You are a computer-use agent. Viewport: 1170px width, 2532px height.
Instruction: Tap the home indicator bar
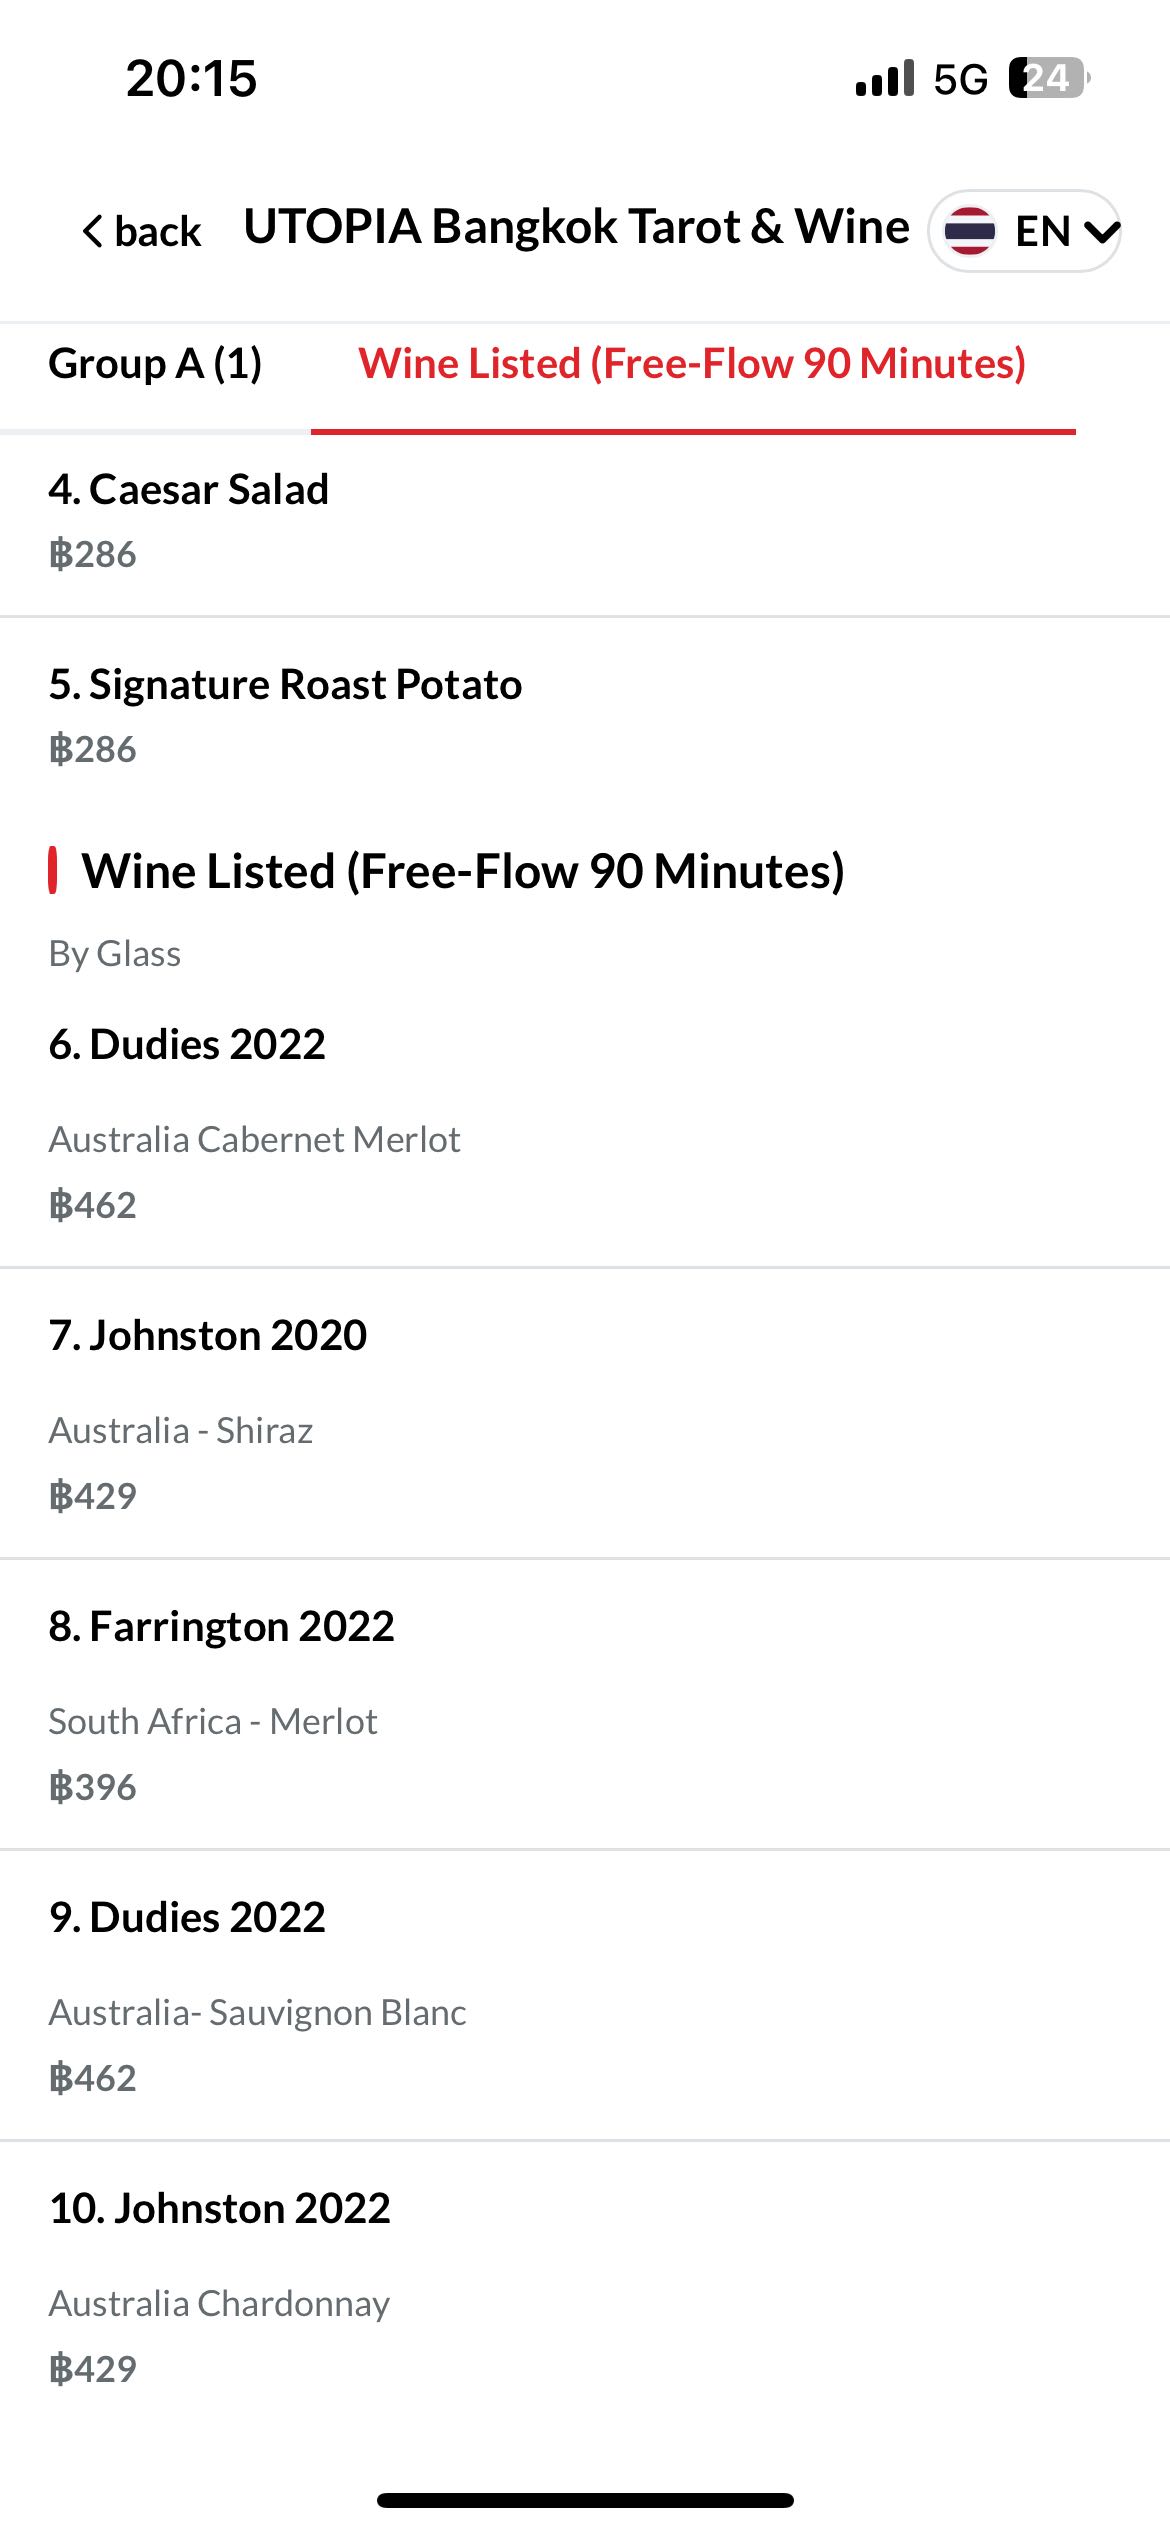[585, 2500]
